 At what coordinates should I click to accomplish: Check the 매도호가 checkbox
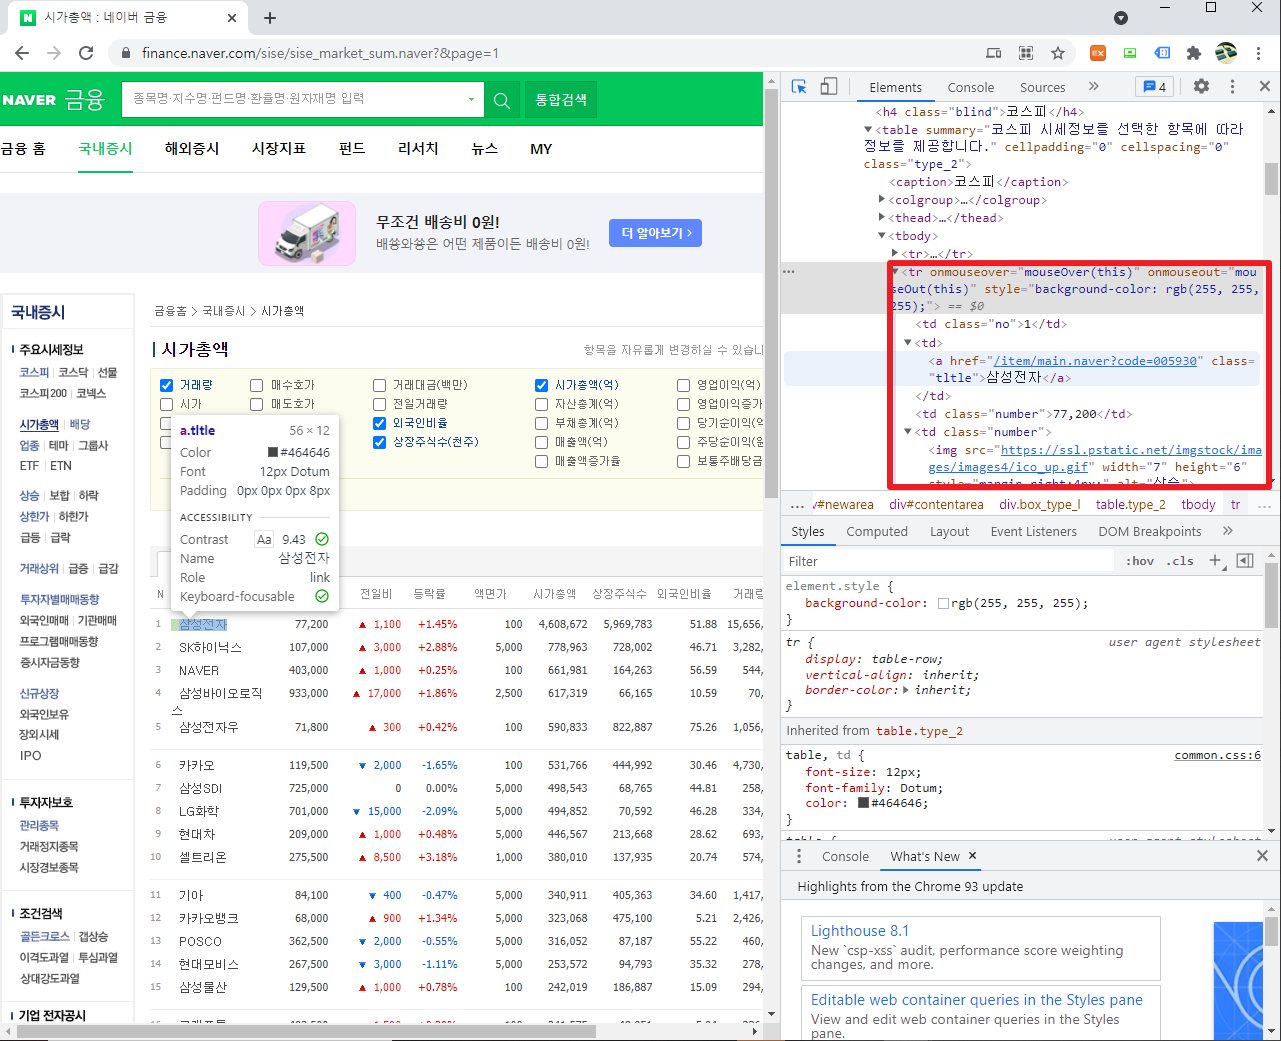[257, 404]
